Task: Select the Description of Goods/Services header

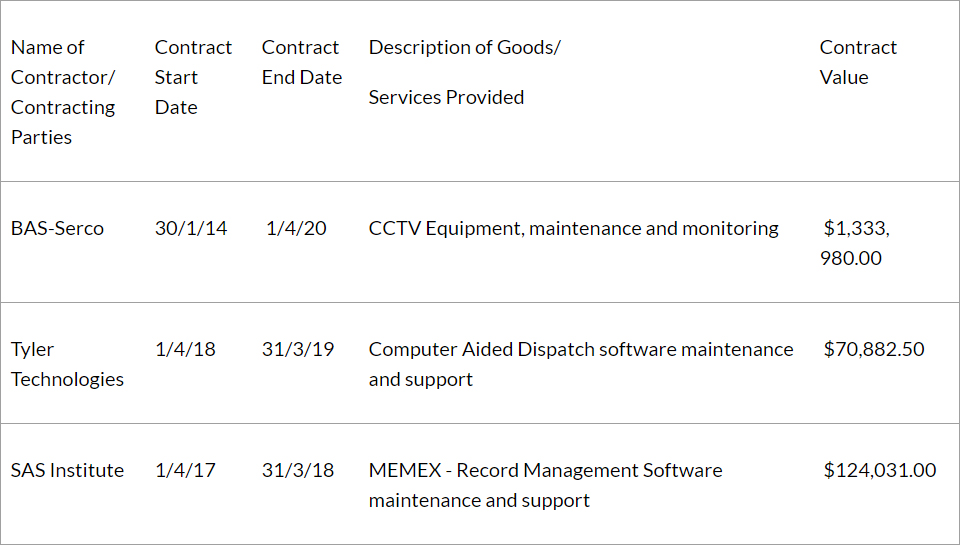Action: (x=464, y=72)
